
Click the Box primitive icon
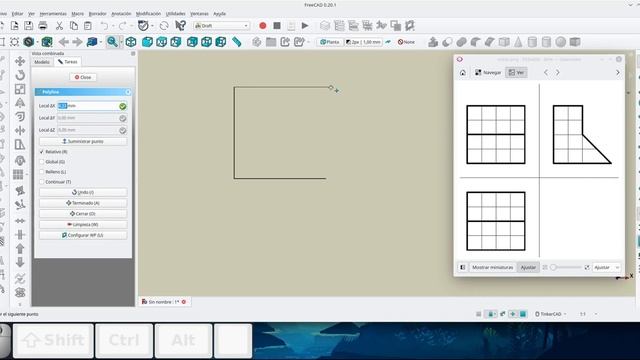pyautogui.click(x=504, y=42)
